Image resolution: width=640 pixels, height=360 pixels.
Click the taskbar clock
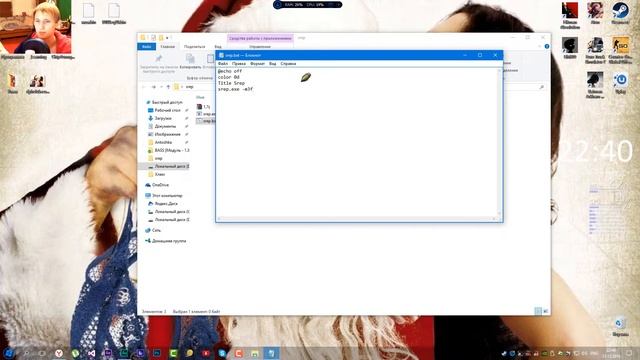click(x=612, y=353)
